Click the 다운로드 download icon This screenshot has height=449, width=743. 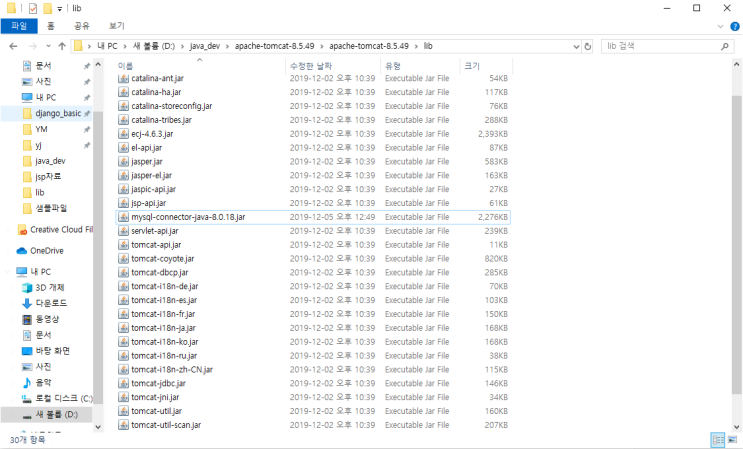(x=27, y=303)
